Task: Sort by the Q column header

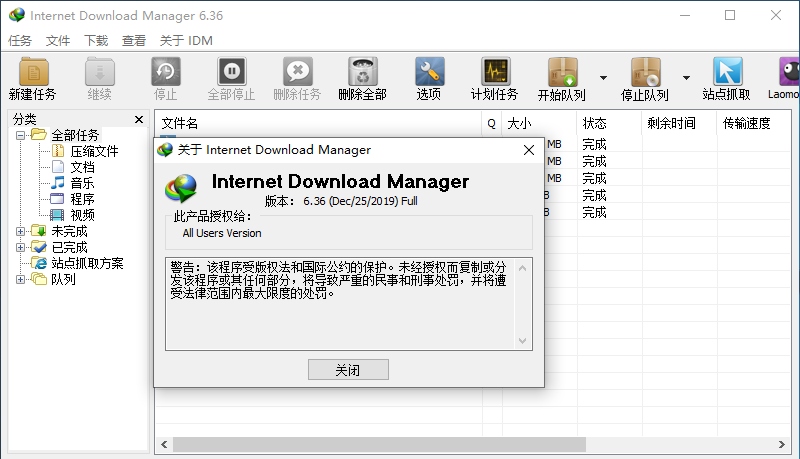Action: (492, 123)
